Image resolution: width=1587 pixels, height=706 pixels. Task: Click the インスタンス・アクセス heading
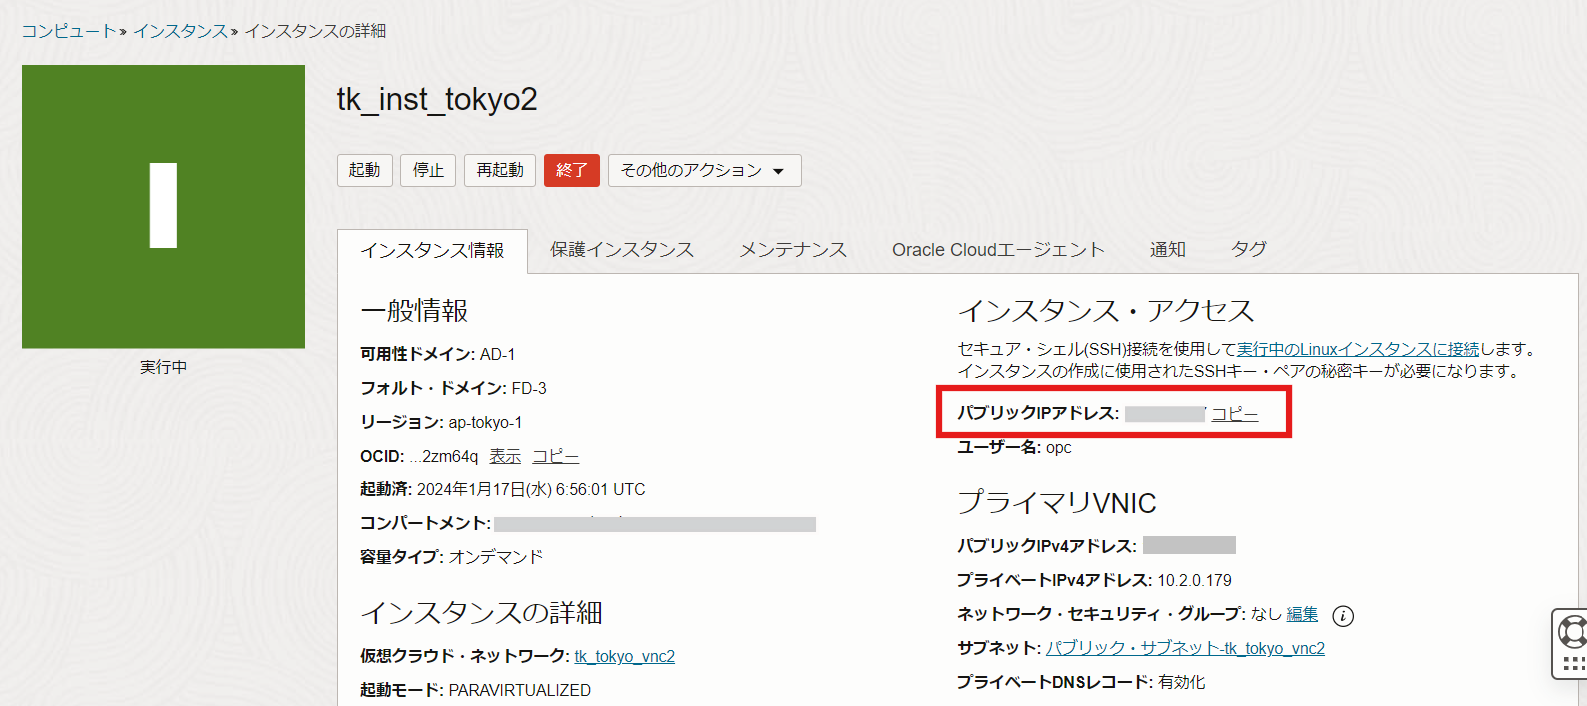1106,311
